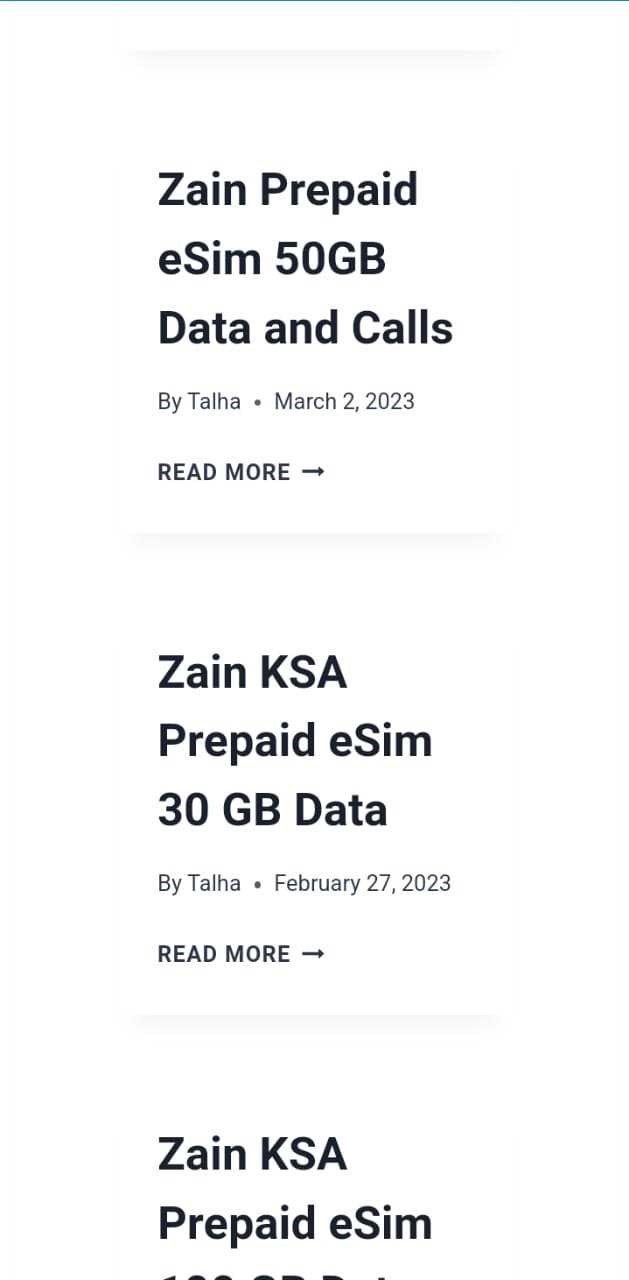Click the dot separator in February 27 byline

tap(258, 884)
